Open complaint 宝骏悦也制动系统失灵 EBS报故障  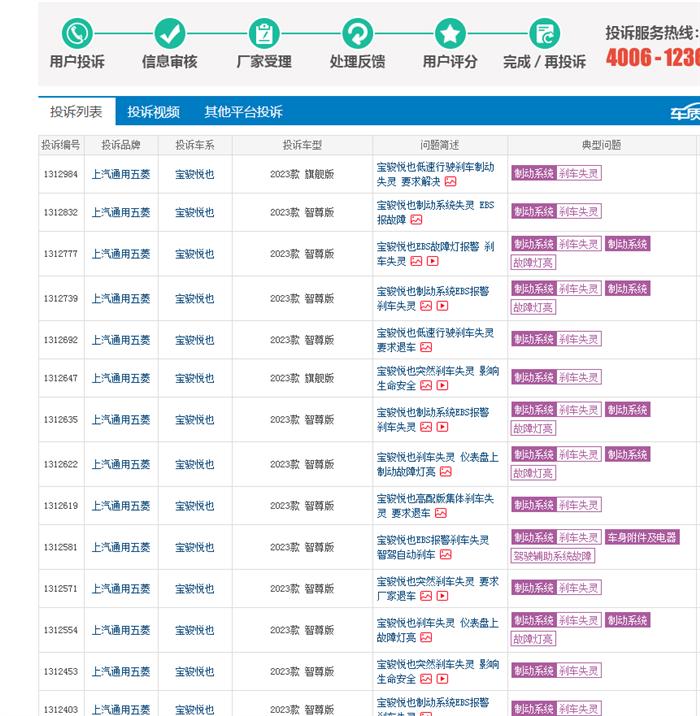435,212
